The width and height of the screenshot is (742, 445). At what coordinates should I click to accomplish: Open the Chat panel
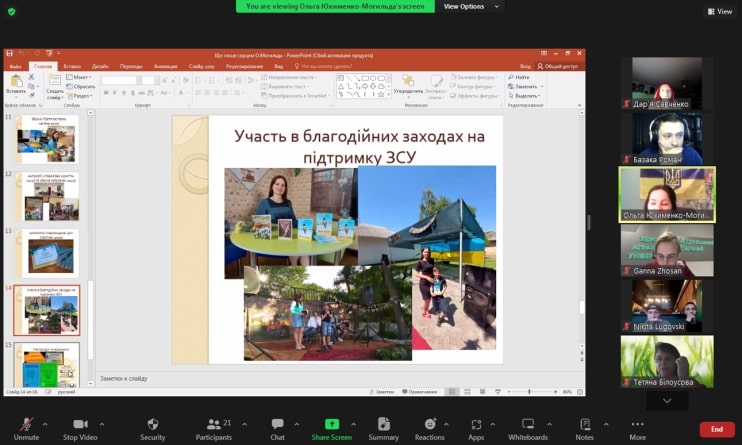click(277, 429)
